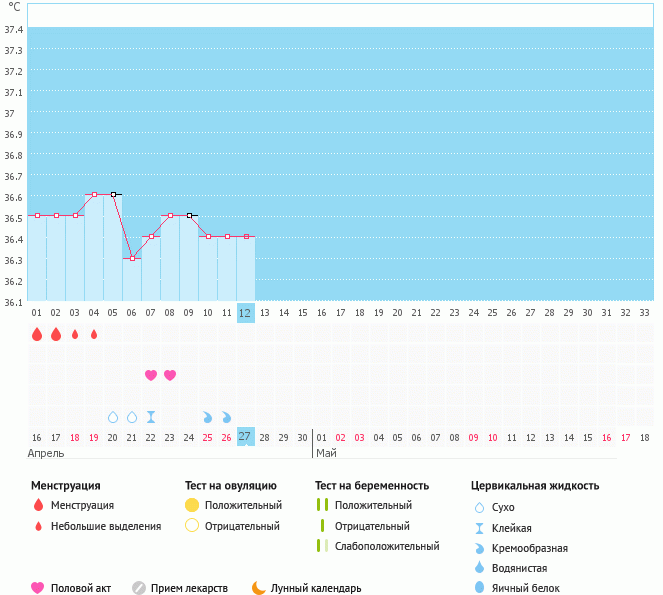Click the positive pregnancy test legend icon
This screenshot has width=663, height=595.
[321, 506]
